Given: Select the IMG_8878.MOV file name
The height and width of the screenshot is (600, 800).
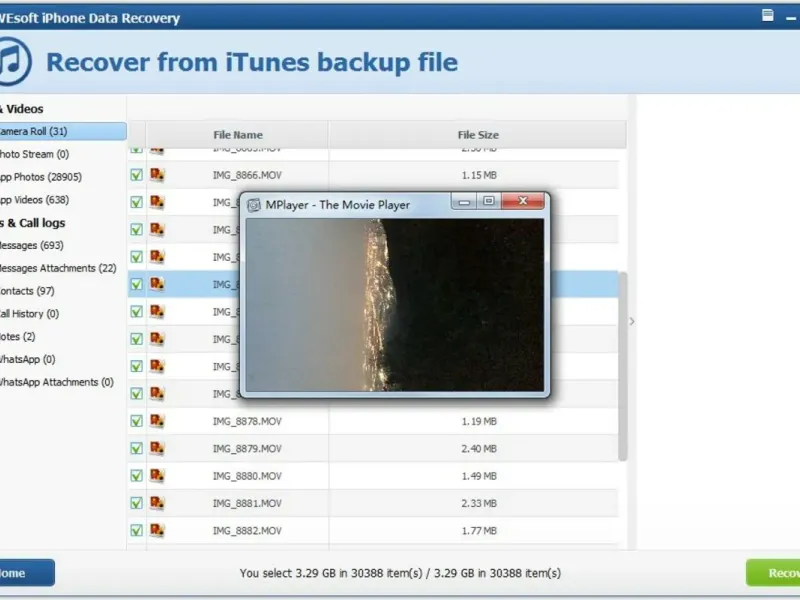Looking at the screenshot, I should (247, 421).
